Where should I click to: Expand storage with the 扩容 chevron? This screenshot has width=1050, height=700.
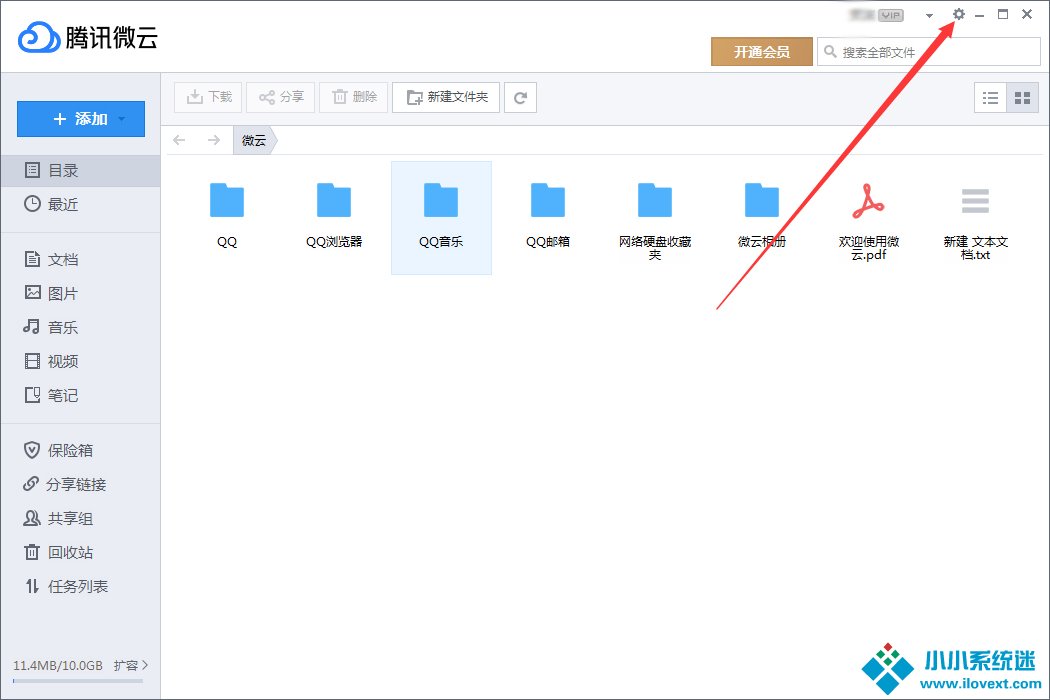(145, 665)
